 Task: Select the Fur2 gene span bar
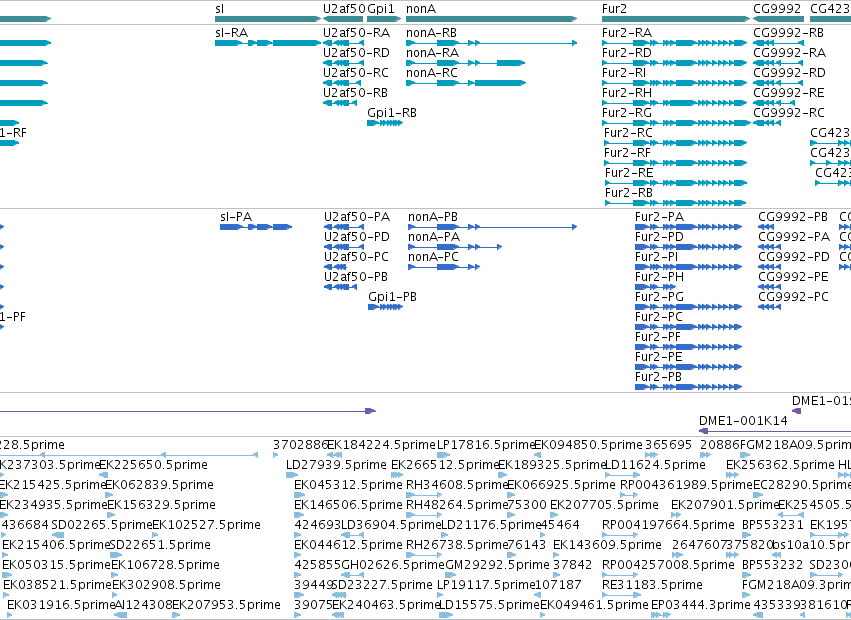[676, 19]
